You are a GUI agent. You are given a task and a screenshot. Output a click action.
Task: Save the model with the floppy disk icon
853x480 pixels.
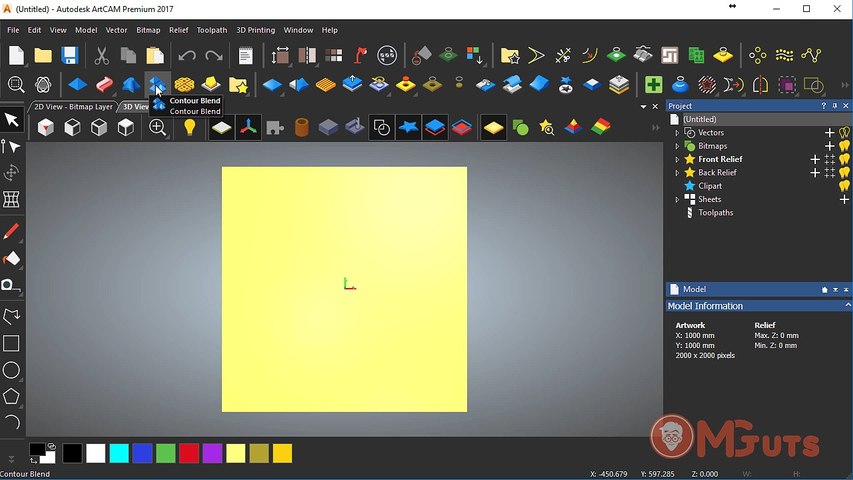point(70,56)
